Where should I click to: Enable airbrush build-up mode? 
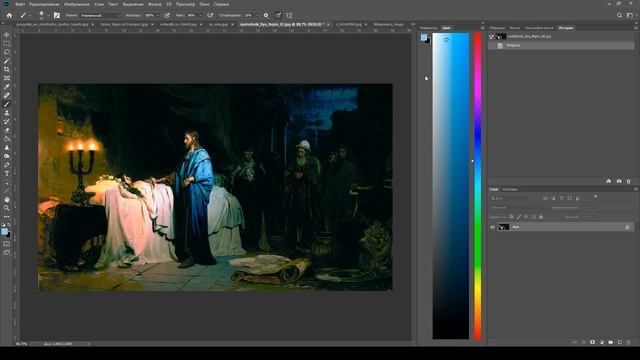(x=210, y=16)
